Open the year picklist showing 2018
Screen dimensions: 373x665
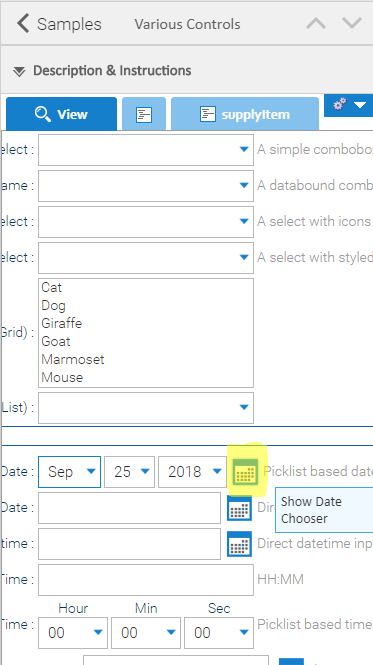(192, 472)
